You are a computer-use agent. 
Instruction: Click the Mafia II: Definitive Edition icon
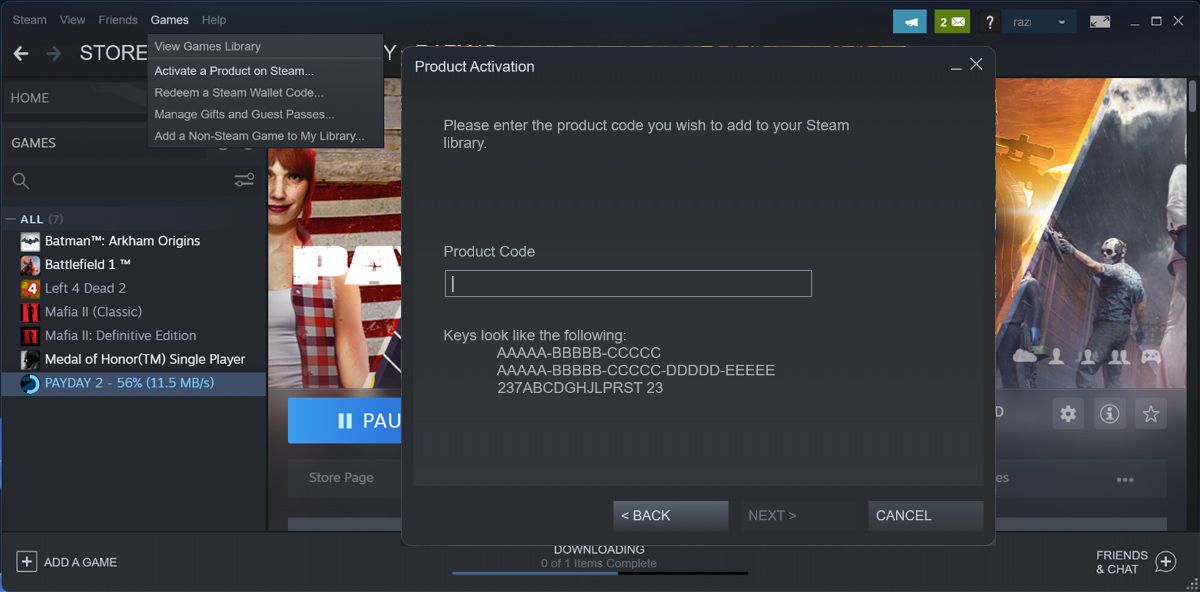point(30,336)
